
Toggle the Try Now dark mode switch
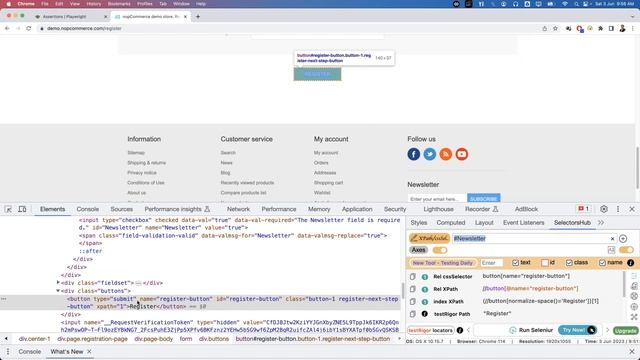[x=591, y=330]
